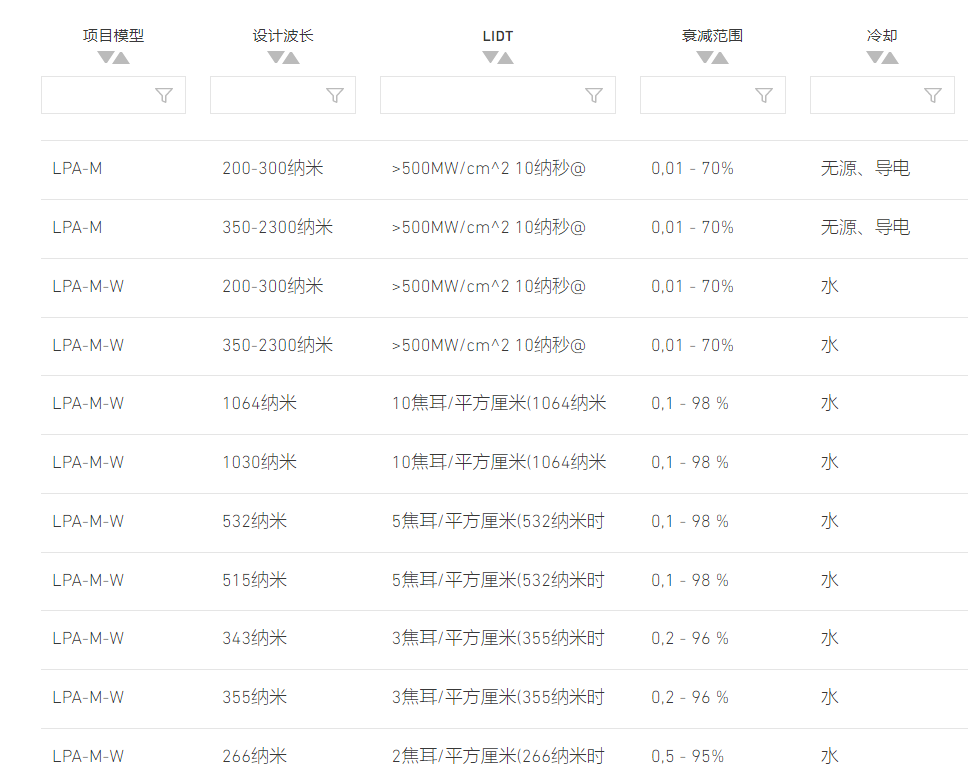Click the filter funnel icon under 设计波长

(x=335, y=96)
